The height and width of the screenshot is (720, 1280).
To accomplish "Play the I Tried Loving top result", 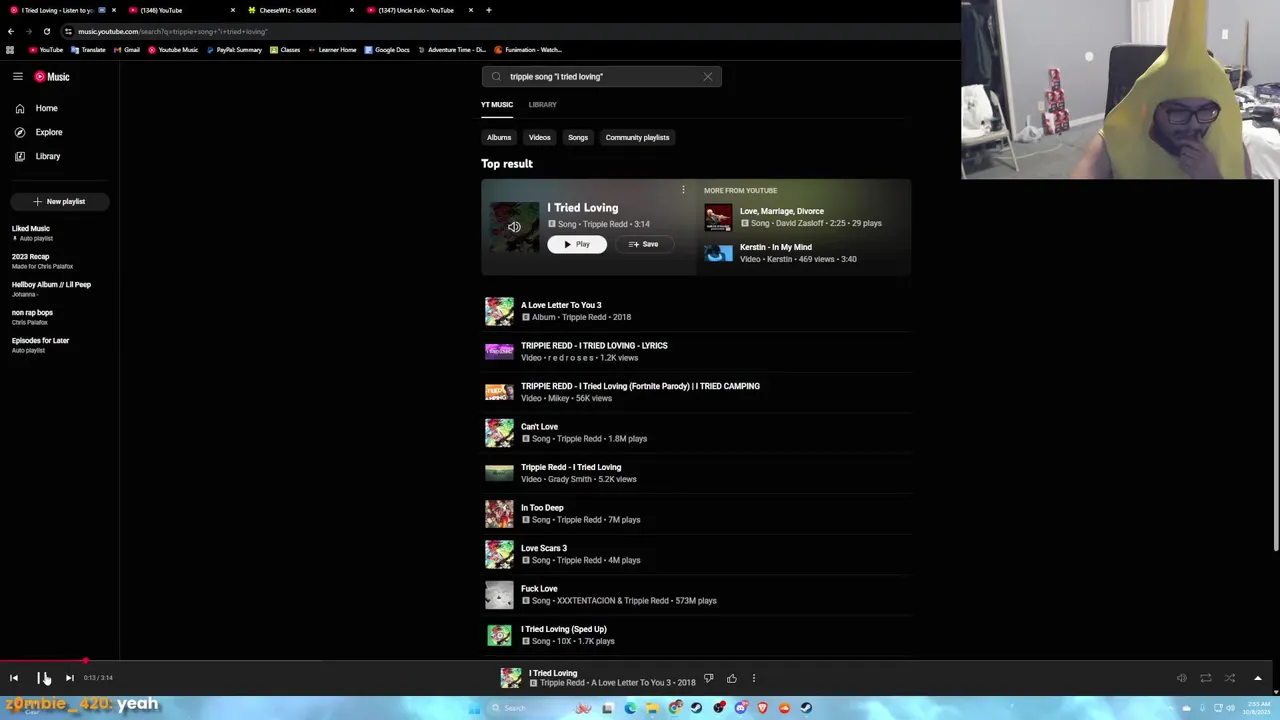I will click(577, 244).
